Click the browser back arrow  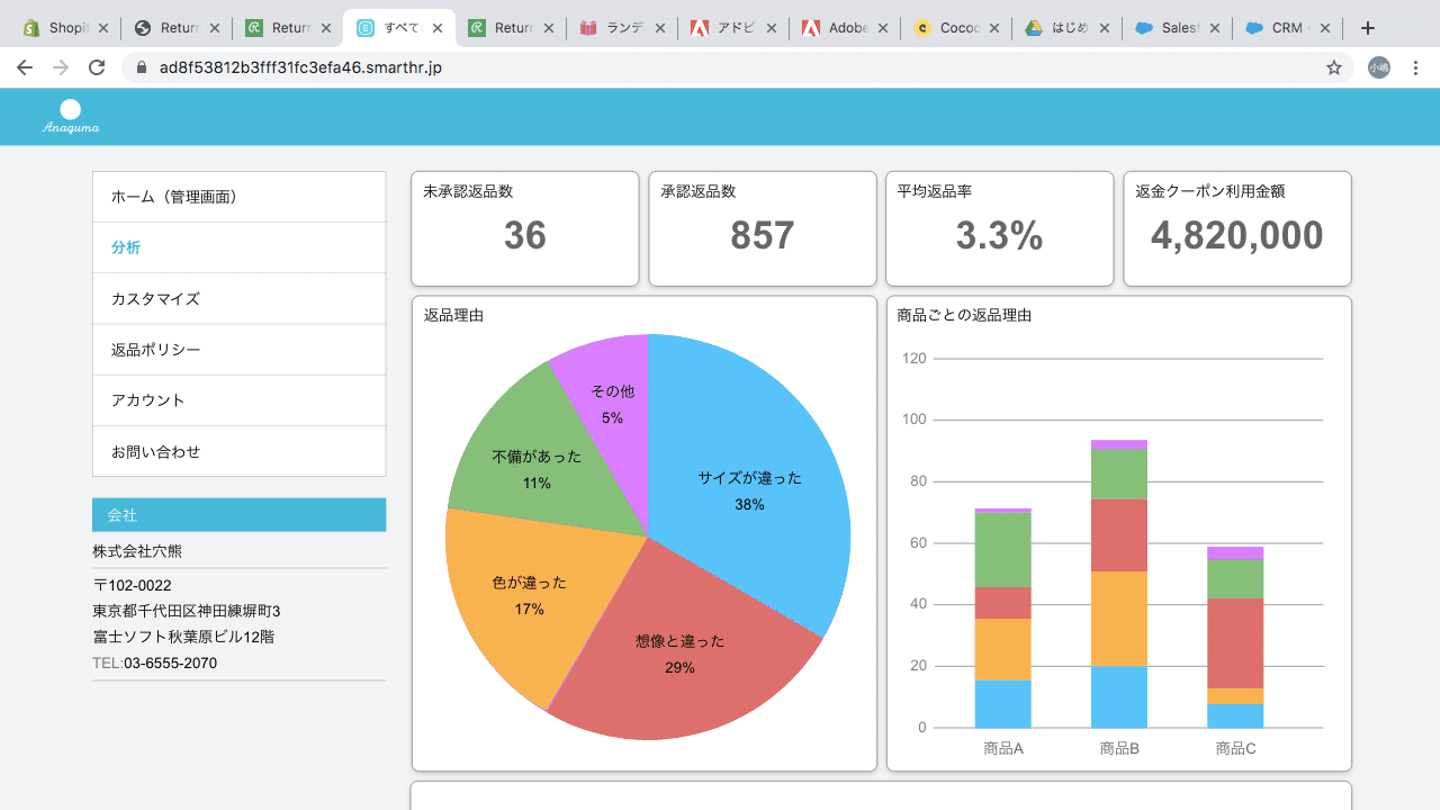coord(25,68)
